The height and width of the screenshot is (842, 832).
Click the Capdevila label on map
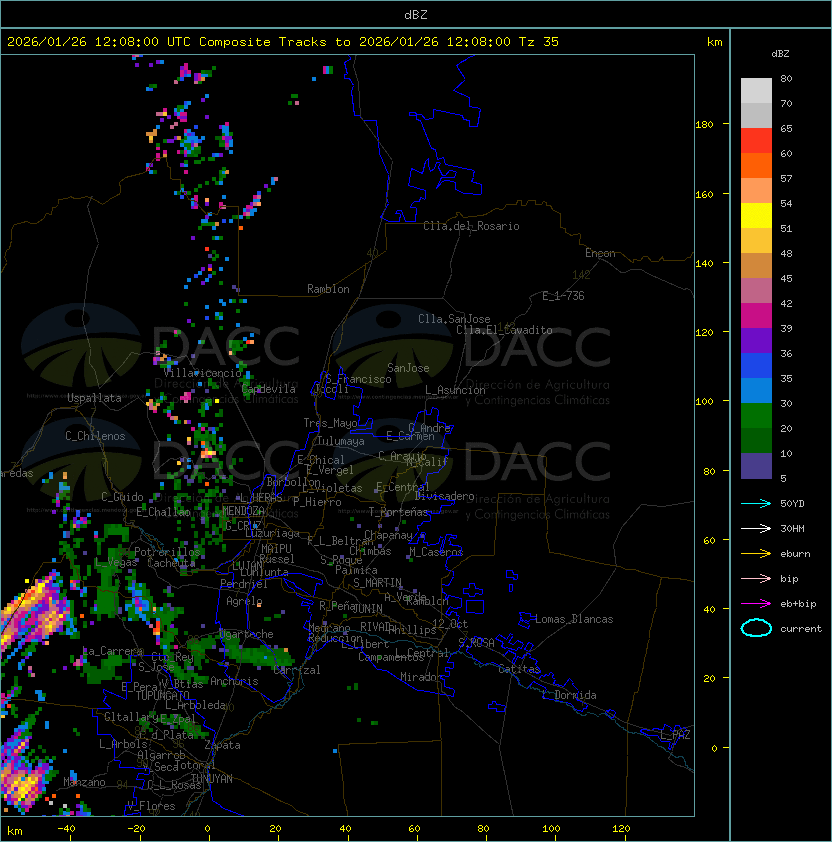[x=269, y=389]
